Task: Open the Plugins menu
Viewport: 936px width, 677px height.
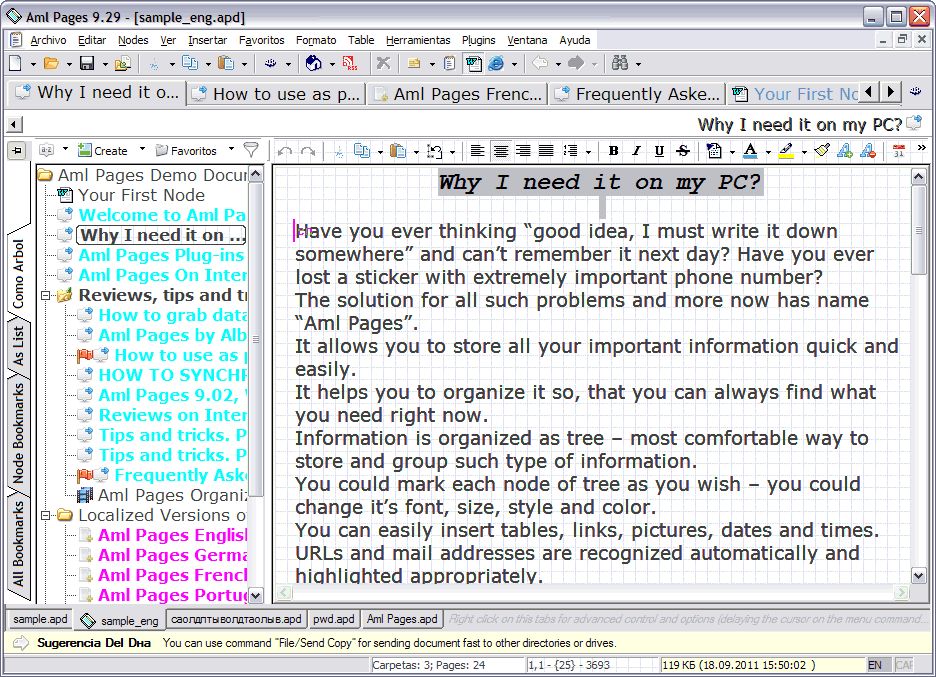Action: coord(478,40)
